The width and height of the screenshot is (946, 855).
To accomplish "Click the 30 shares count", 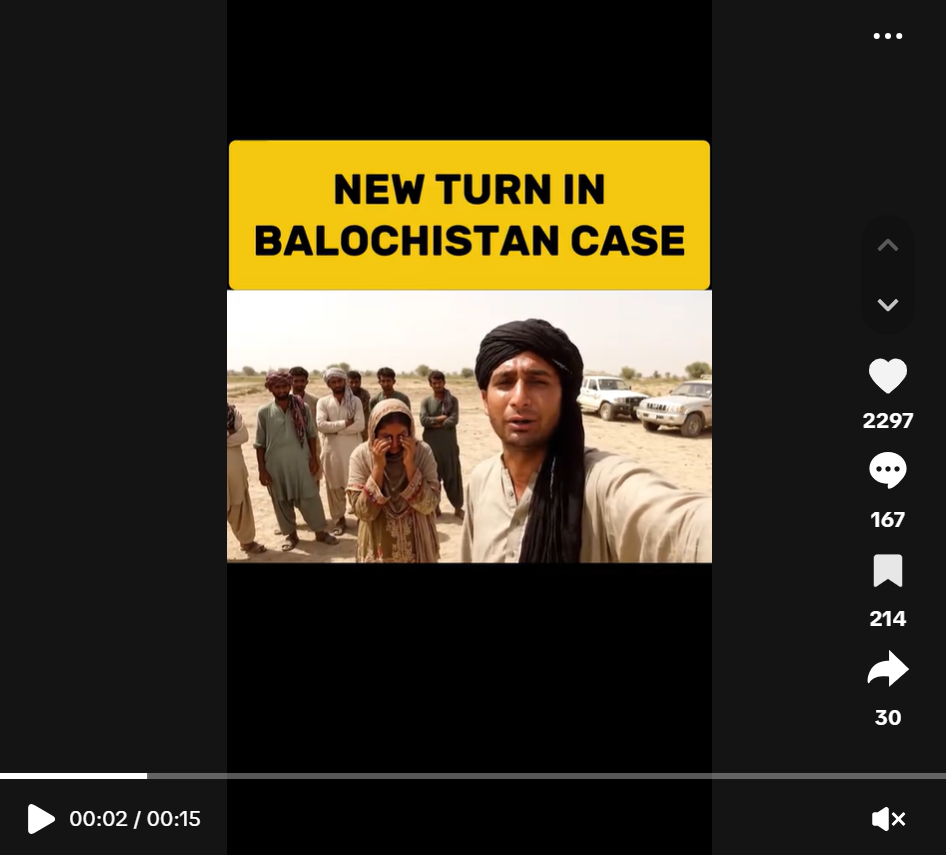I will (887, 717).
